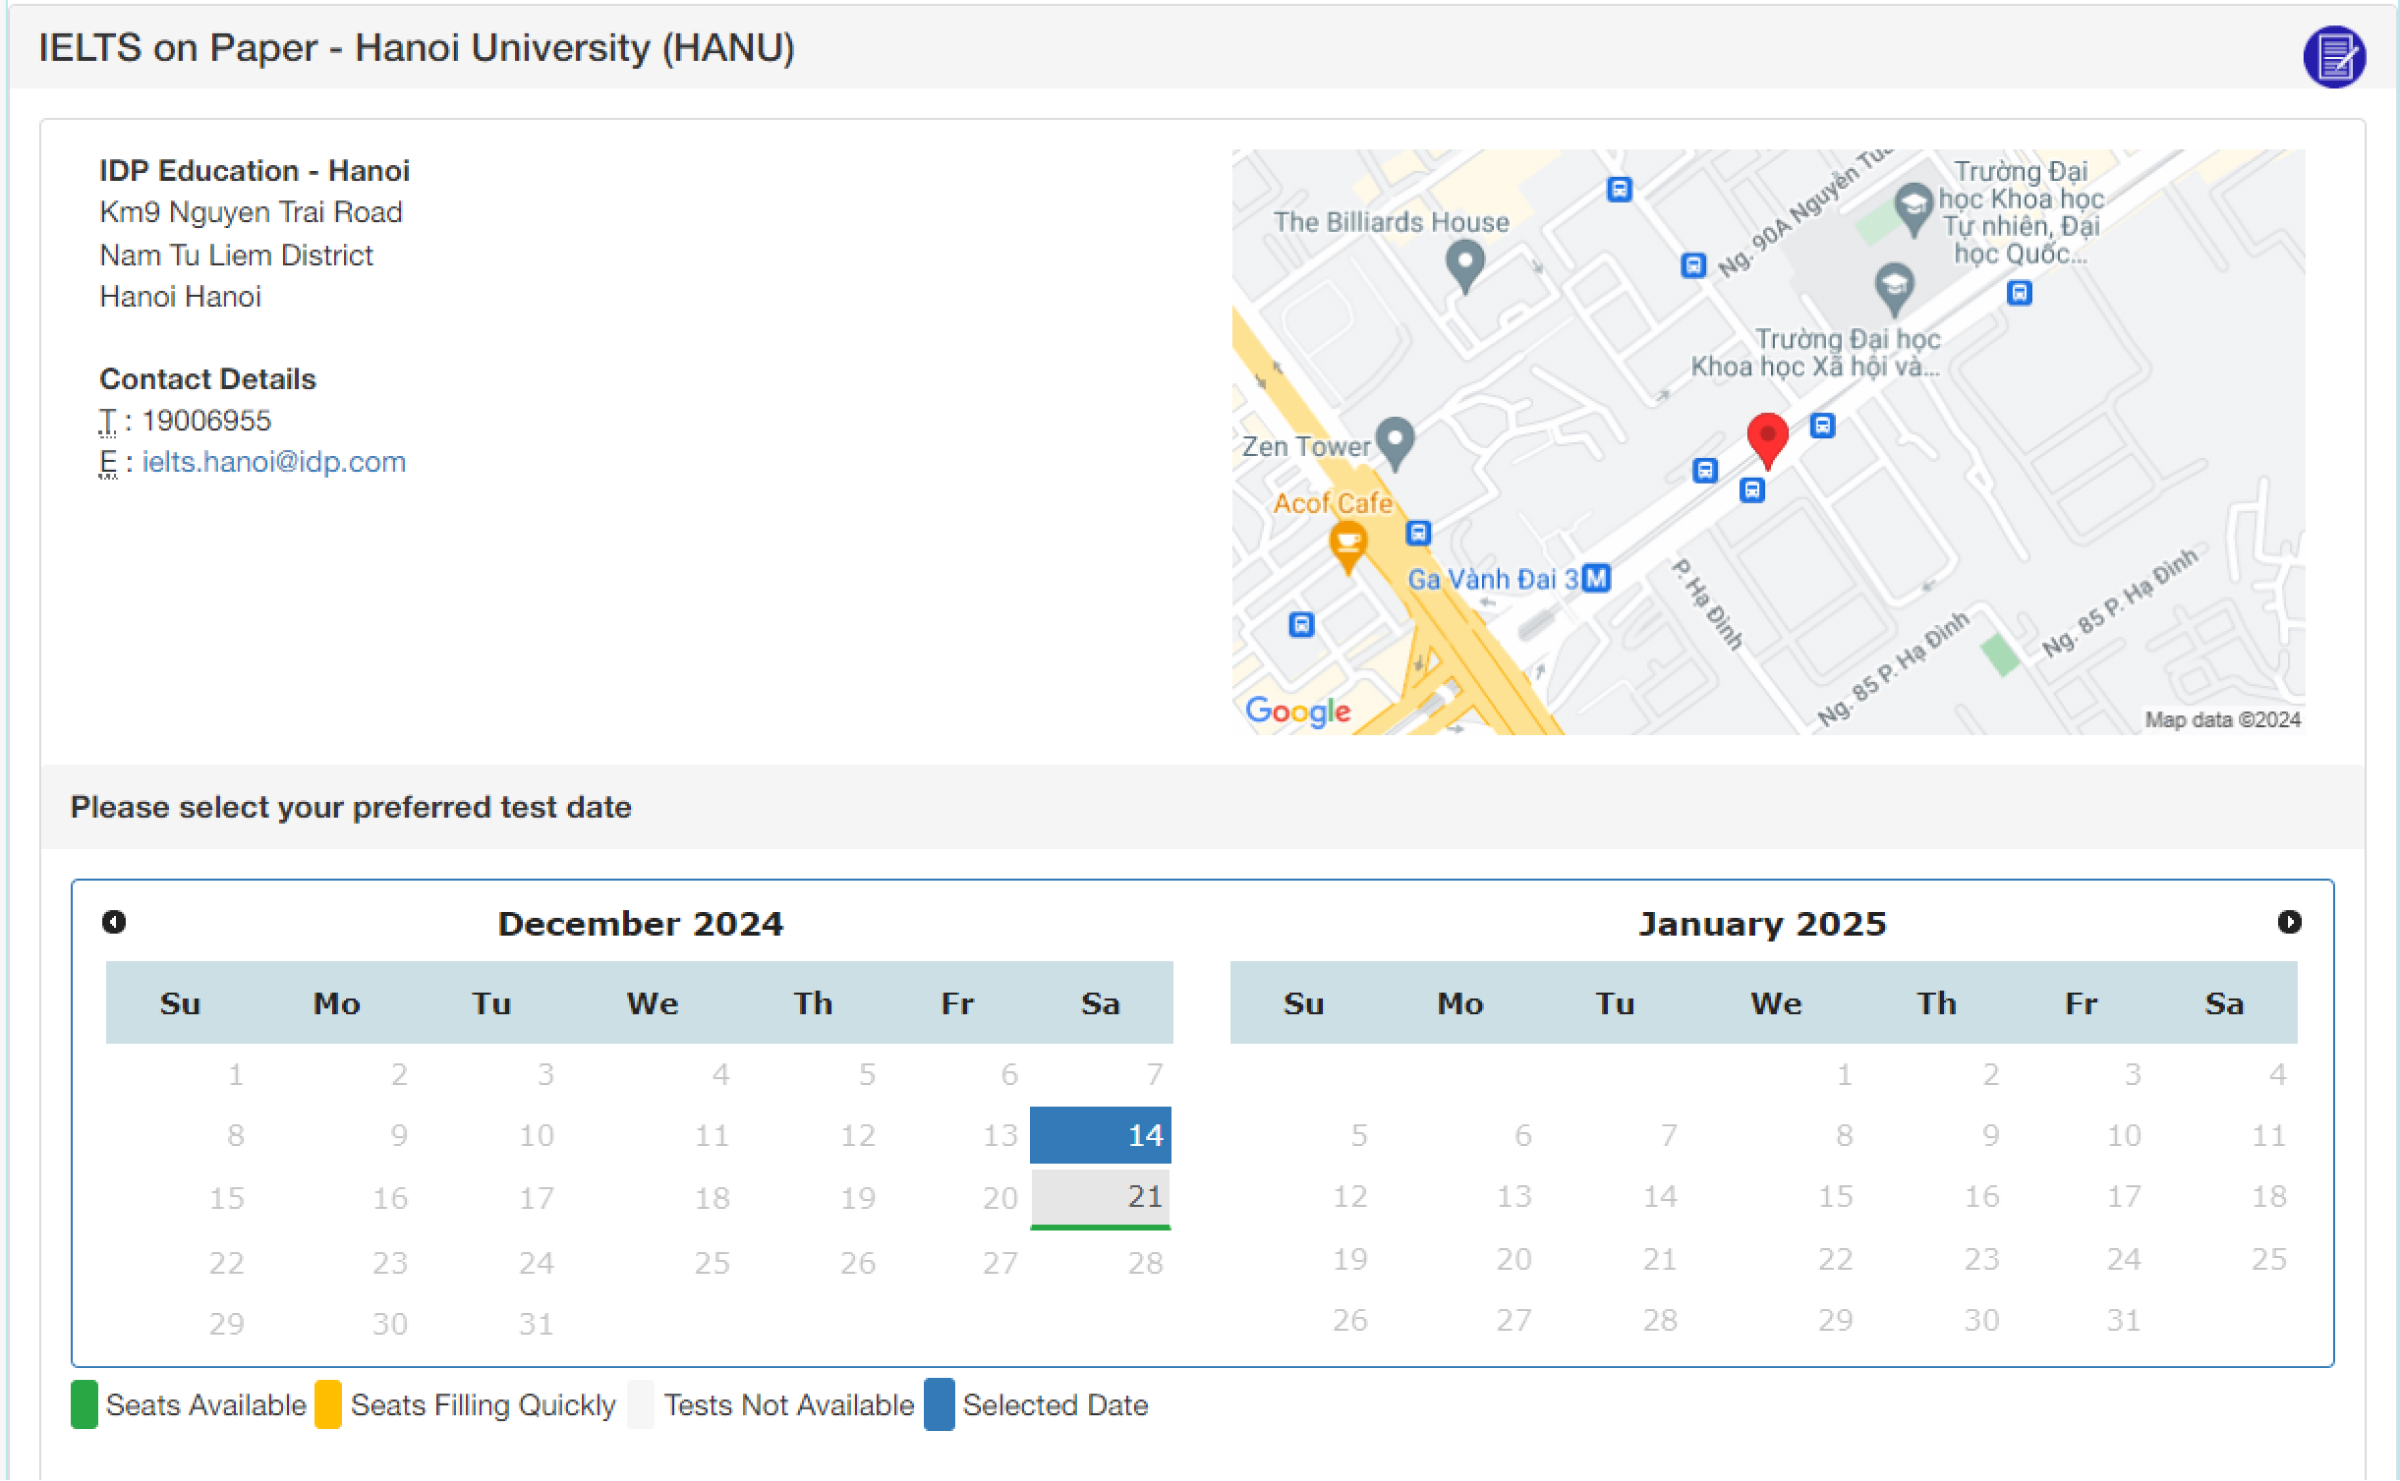Click Ga Vành Đai 3 metro icon
Image resolution: width=2400 pixels, height=1481 pixels.
[1597, 578]
